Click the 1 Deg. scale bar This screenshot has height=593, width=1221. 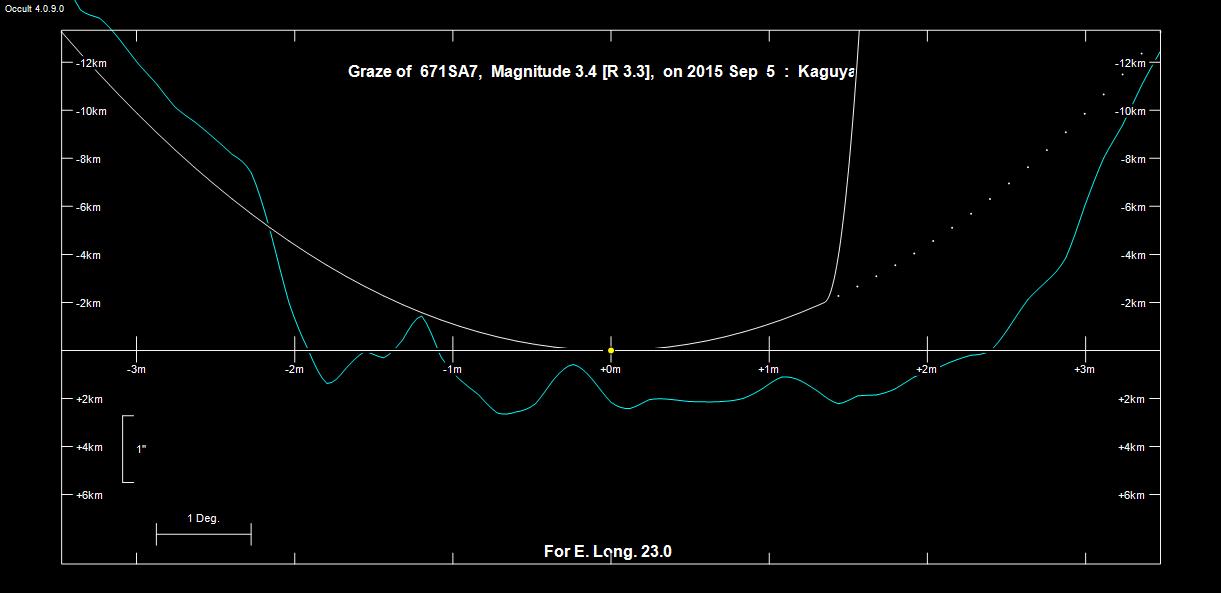click(203, 534)
